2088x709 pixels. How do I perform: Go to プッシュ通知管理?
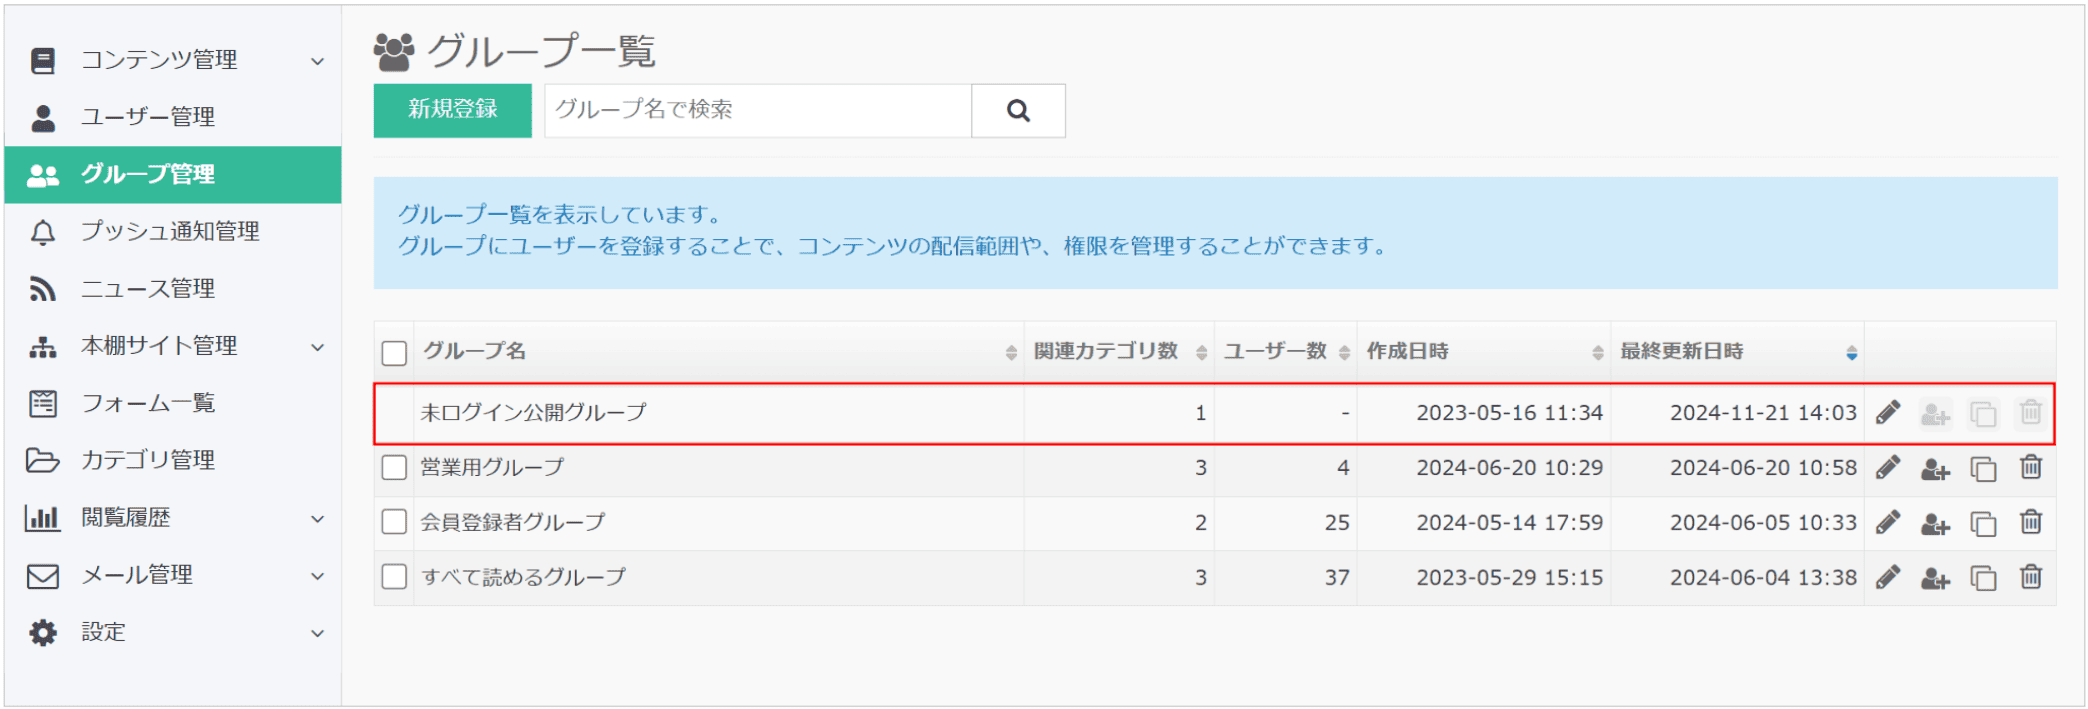(170, 231)
